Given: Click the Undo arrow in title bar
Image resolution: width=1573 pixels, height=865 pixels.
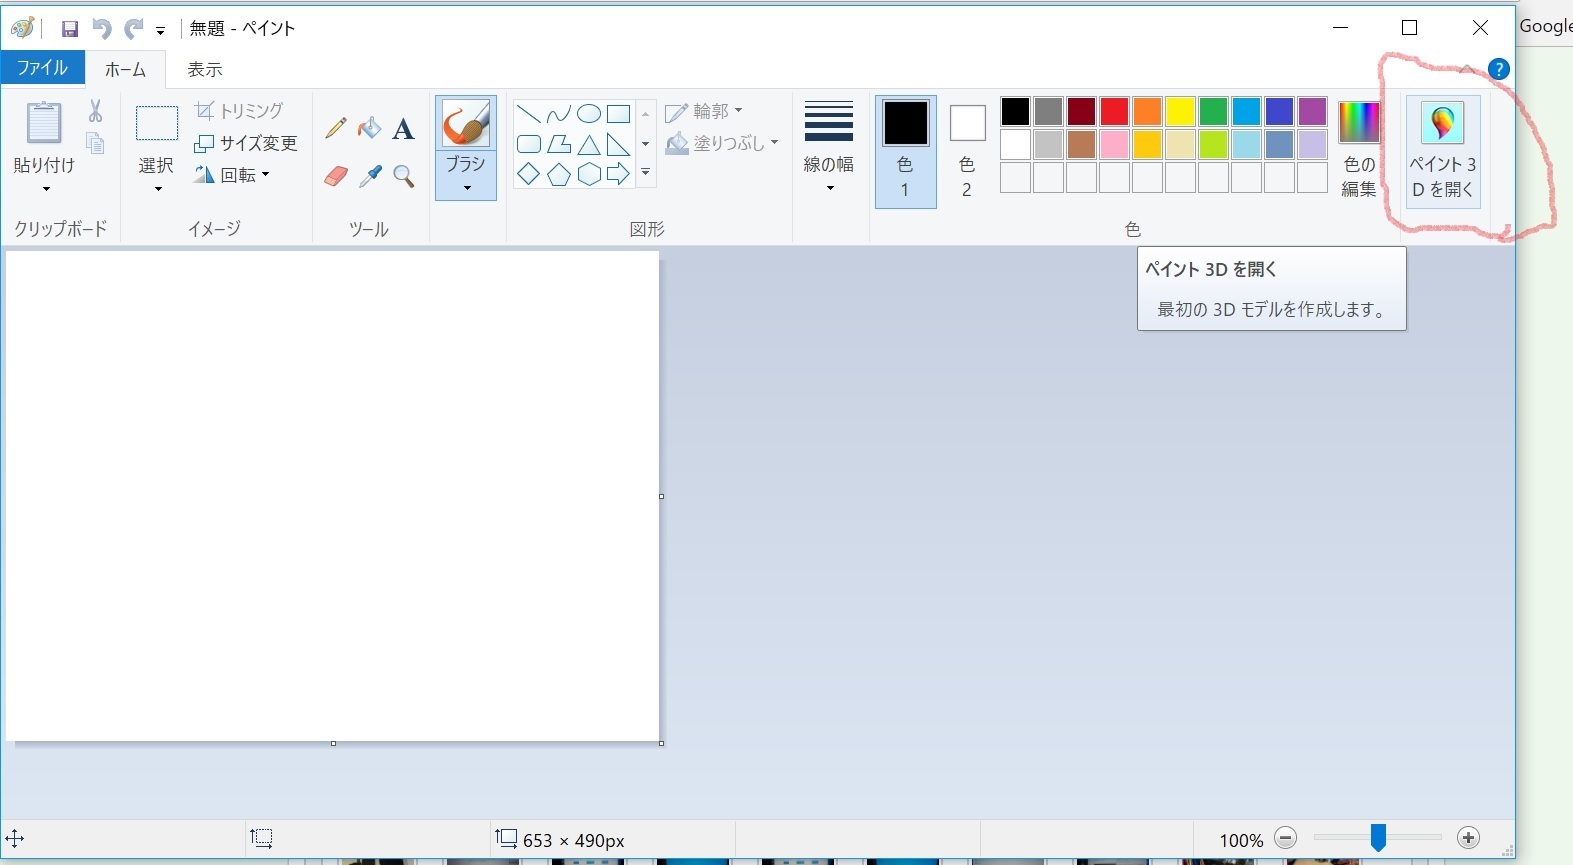Looking at the screenshot, I should click(x=101, y=29).
